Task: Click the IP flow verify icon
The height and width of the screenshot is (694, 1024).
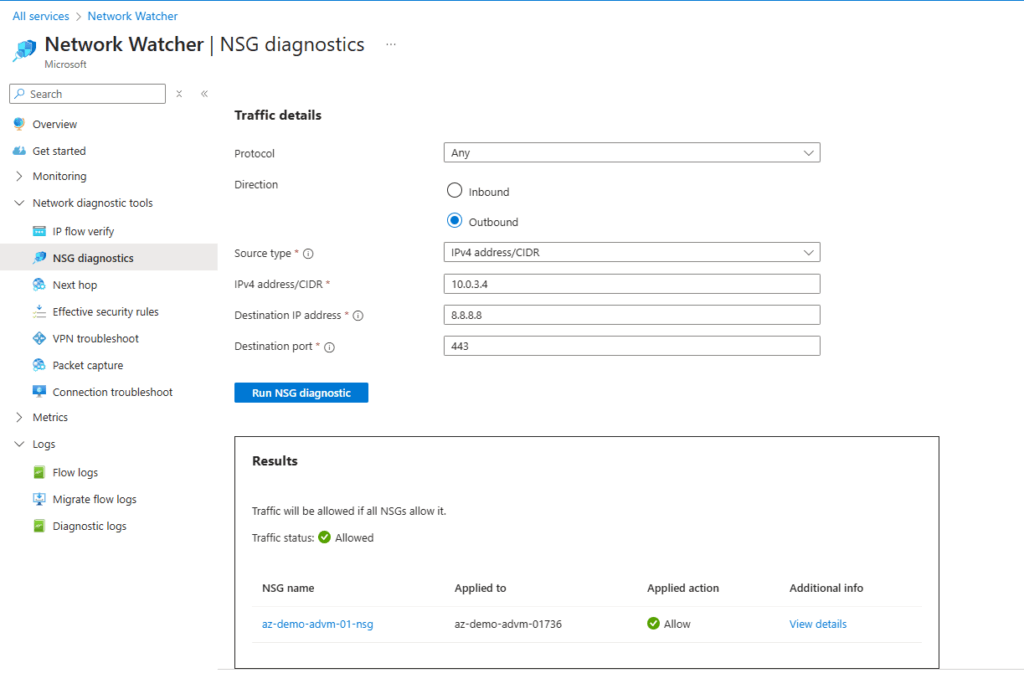Action: [x=39, y=231]
